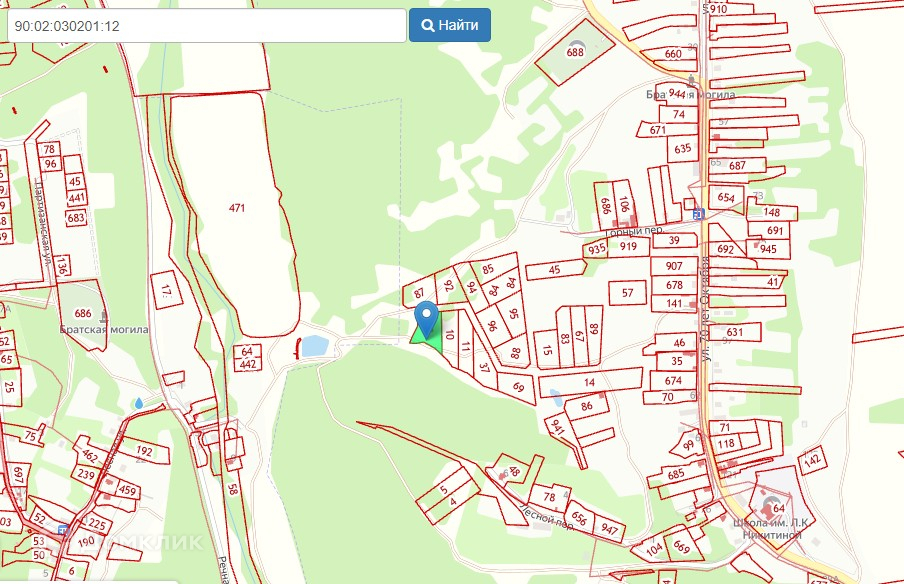This screenshot has height=584, width=904.
Task: Select parcel 142 near the school
Action: click(812, 461)
